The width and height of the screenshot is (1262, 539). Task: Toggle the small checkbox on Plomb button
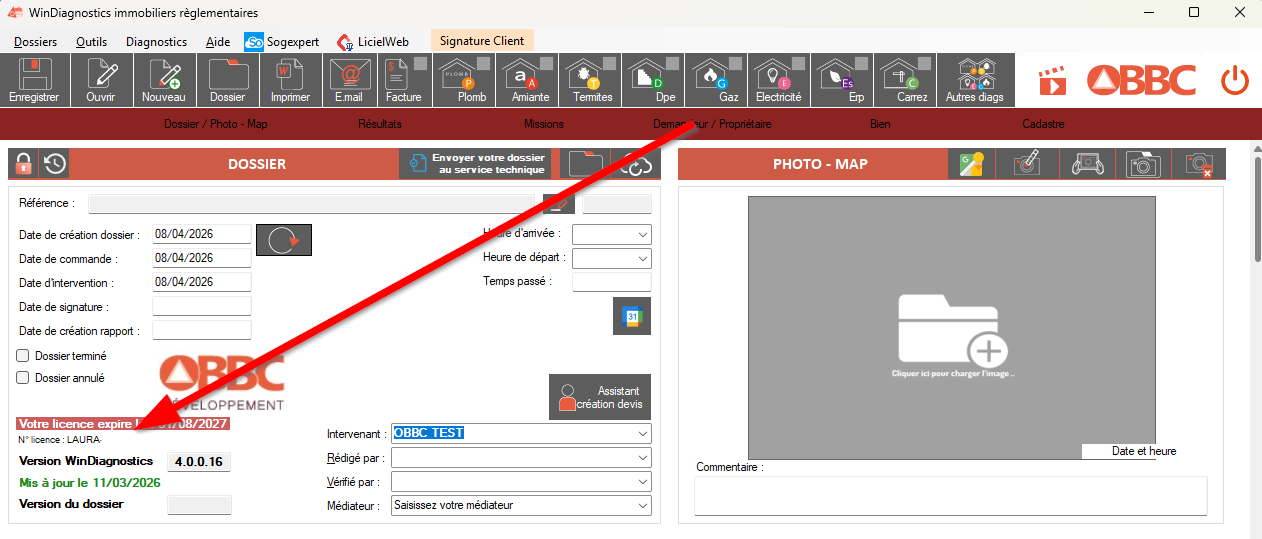point(482,64)
